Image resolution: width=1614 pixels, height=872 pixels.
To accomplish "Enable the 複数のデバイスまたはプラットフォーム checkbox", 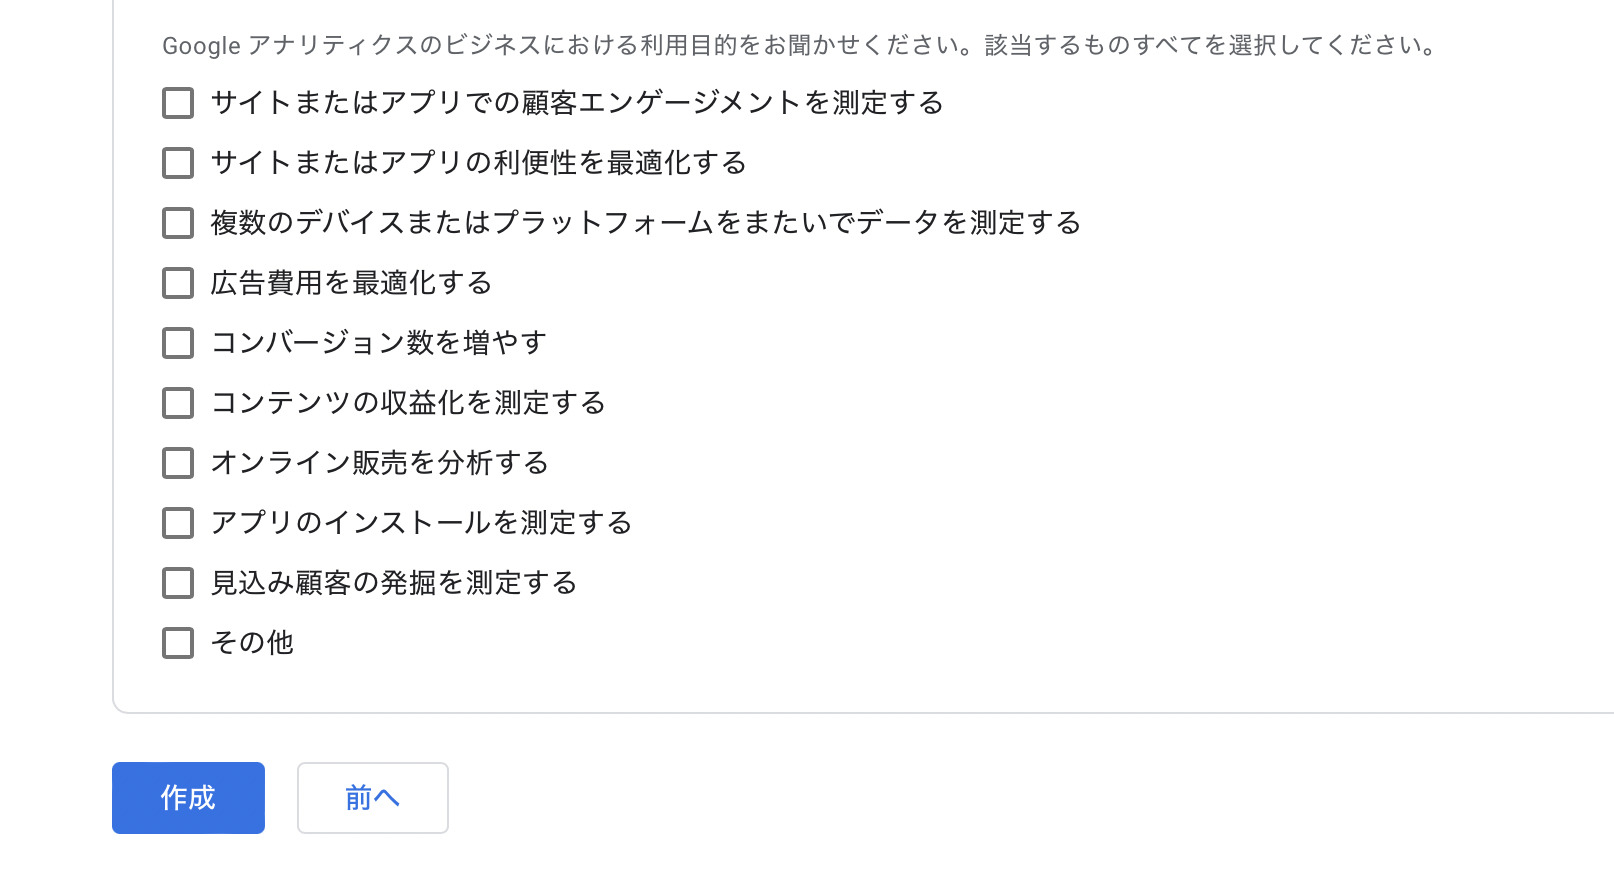I will (x=178, y=223).
